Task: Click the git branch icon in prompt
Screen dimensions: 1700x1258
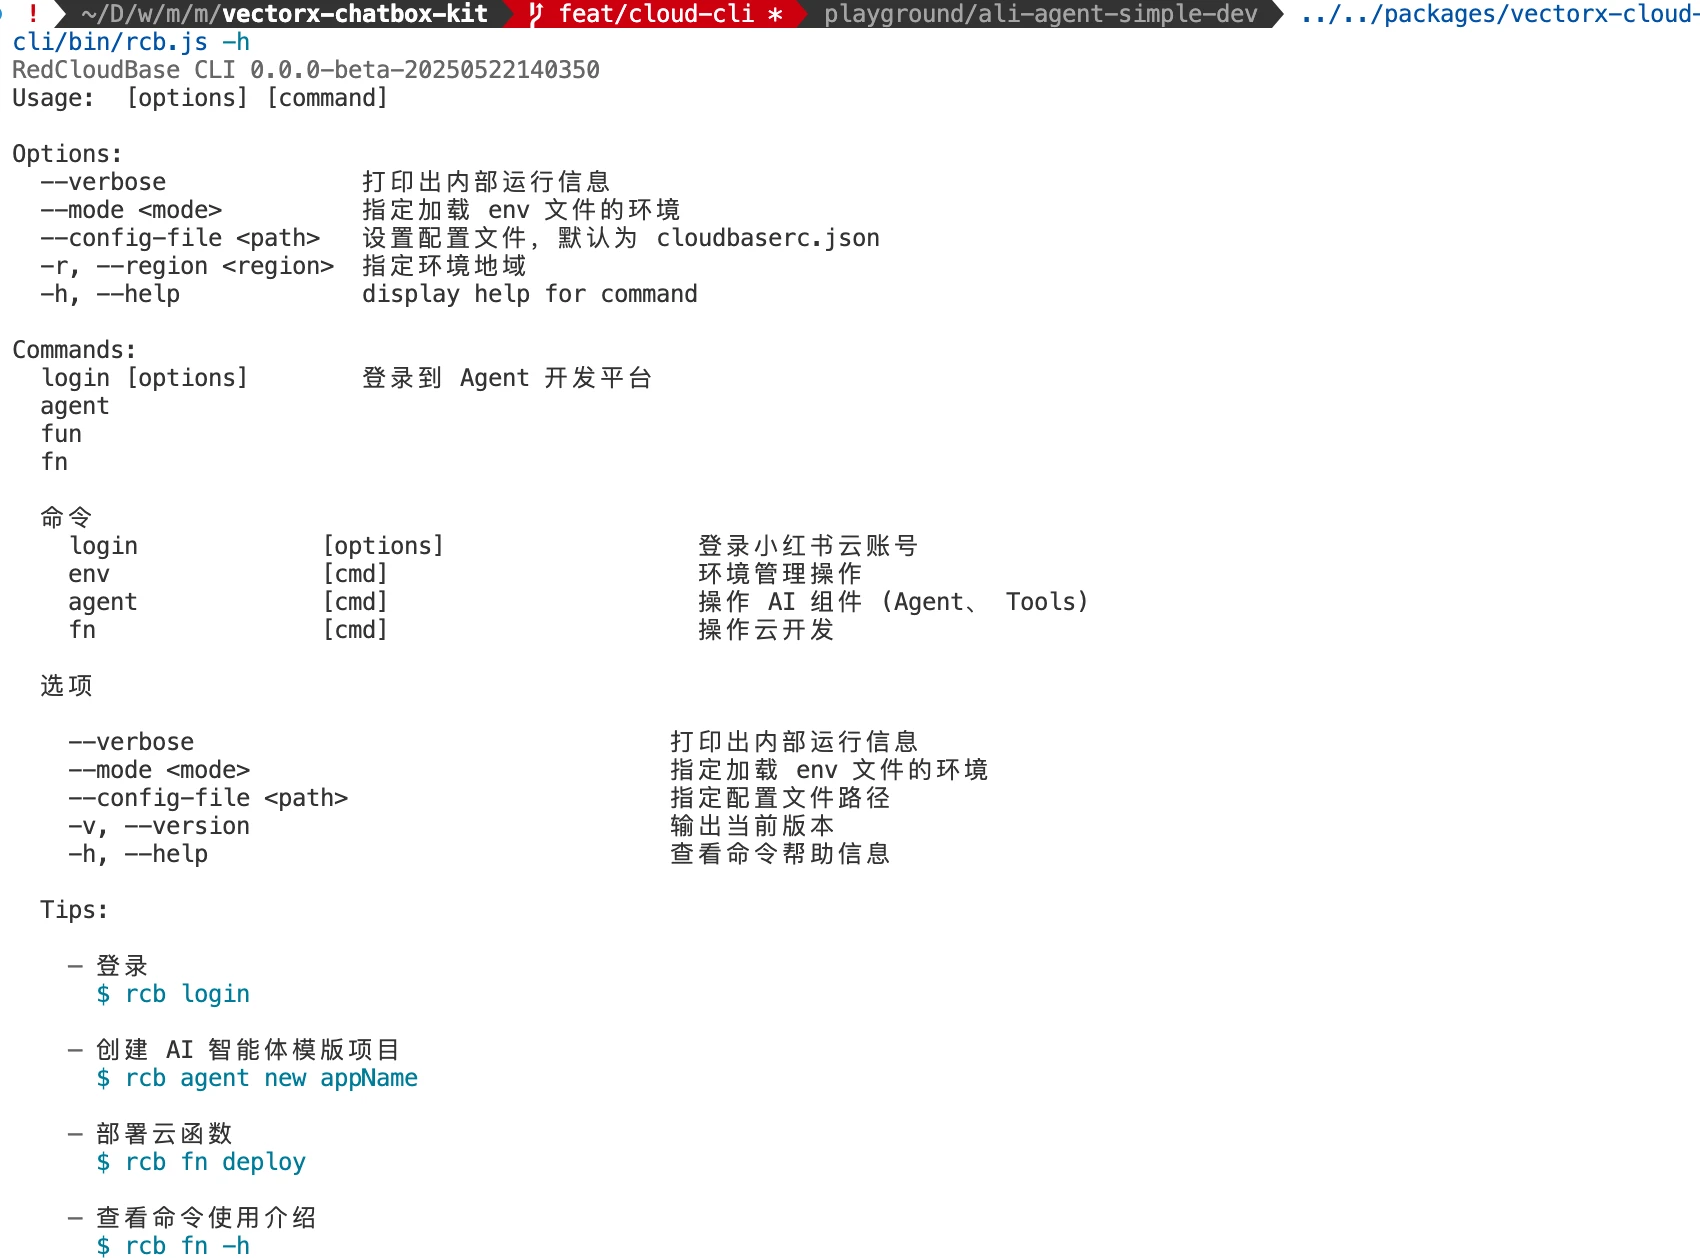Action: coord(537,14)
